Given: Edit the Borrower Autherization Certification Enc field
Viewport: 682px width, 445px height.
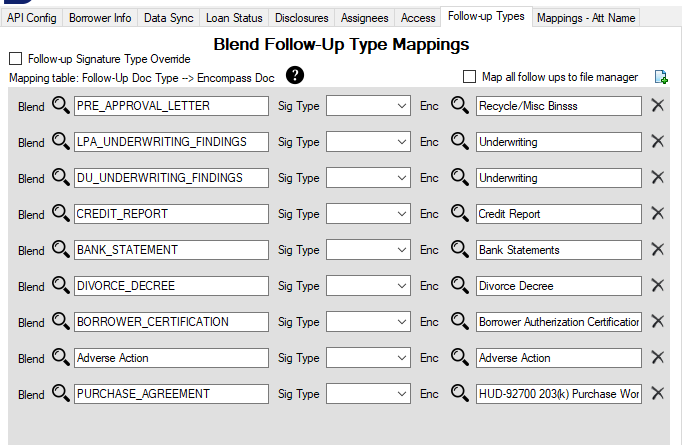Looking at the screenshot, I should tap(559, 322).
